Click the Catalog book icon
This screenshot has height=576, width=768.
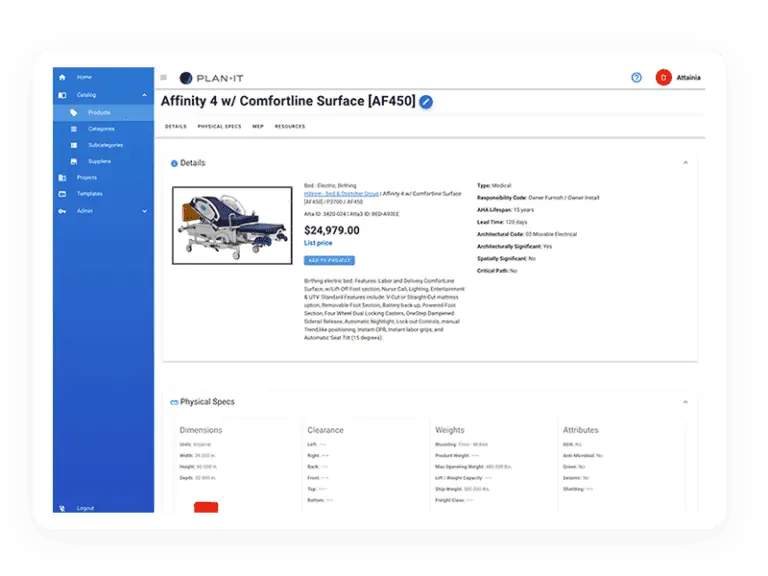click(x=62, y=95)
